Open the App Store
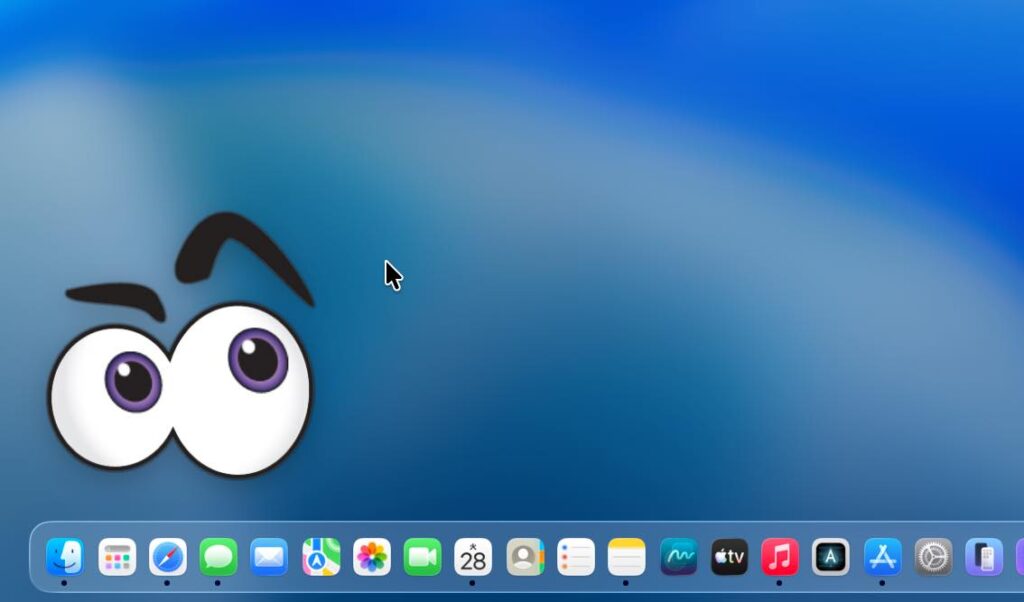The height and width of the screenshot is (602, 1024). coord(882,557)
